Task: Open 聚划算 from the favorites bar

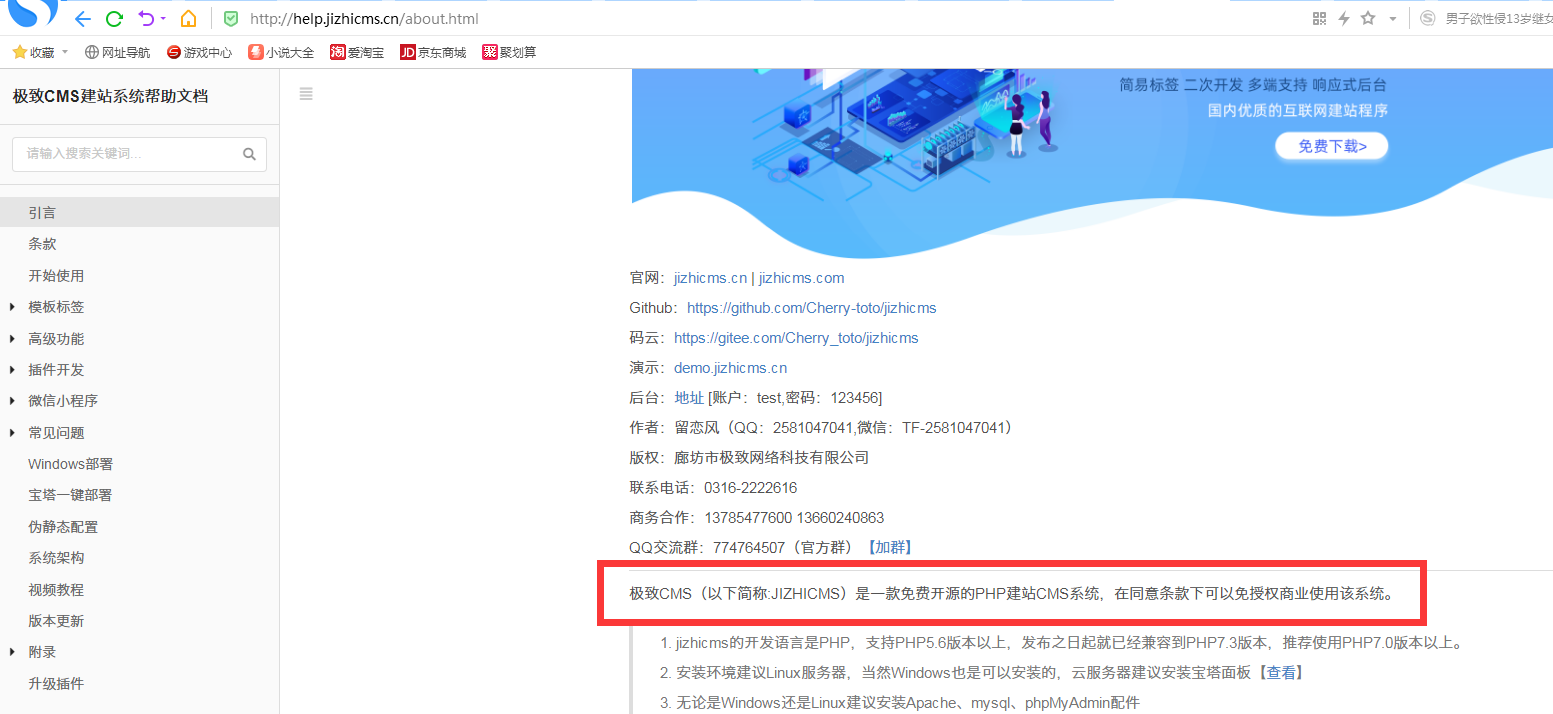Action: coord(508,52)
